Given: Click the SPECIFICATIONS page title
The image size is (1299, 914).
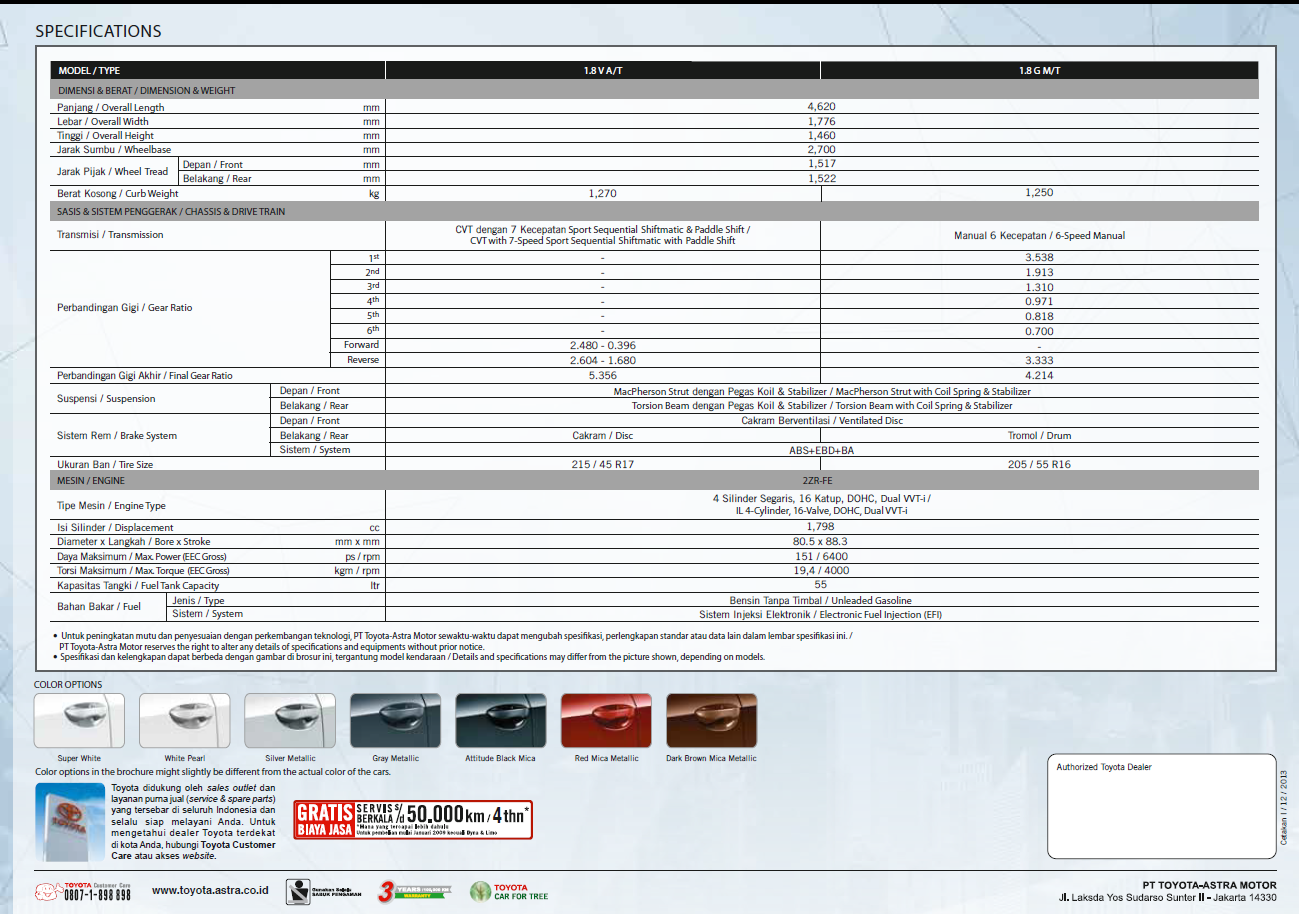Looking at the screenshot, I should [x=98, y=31].
